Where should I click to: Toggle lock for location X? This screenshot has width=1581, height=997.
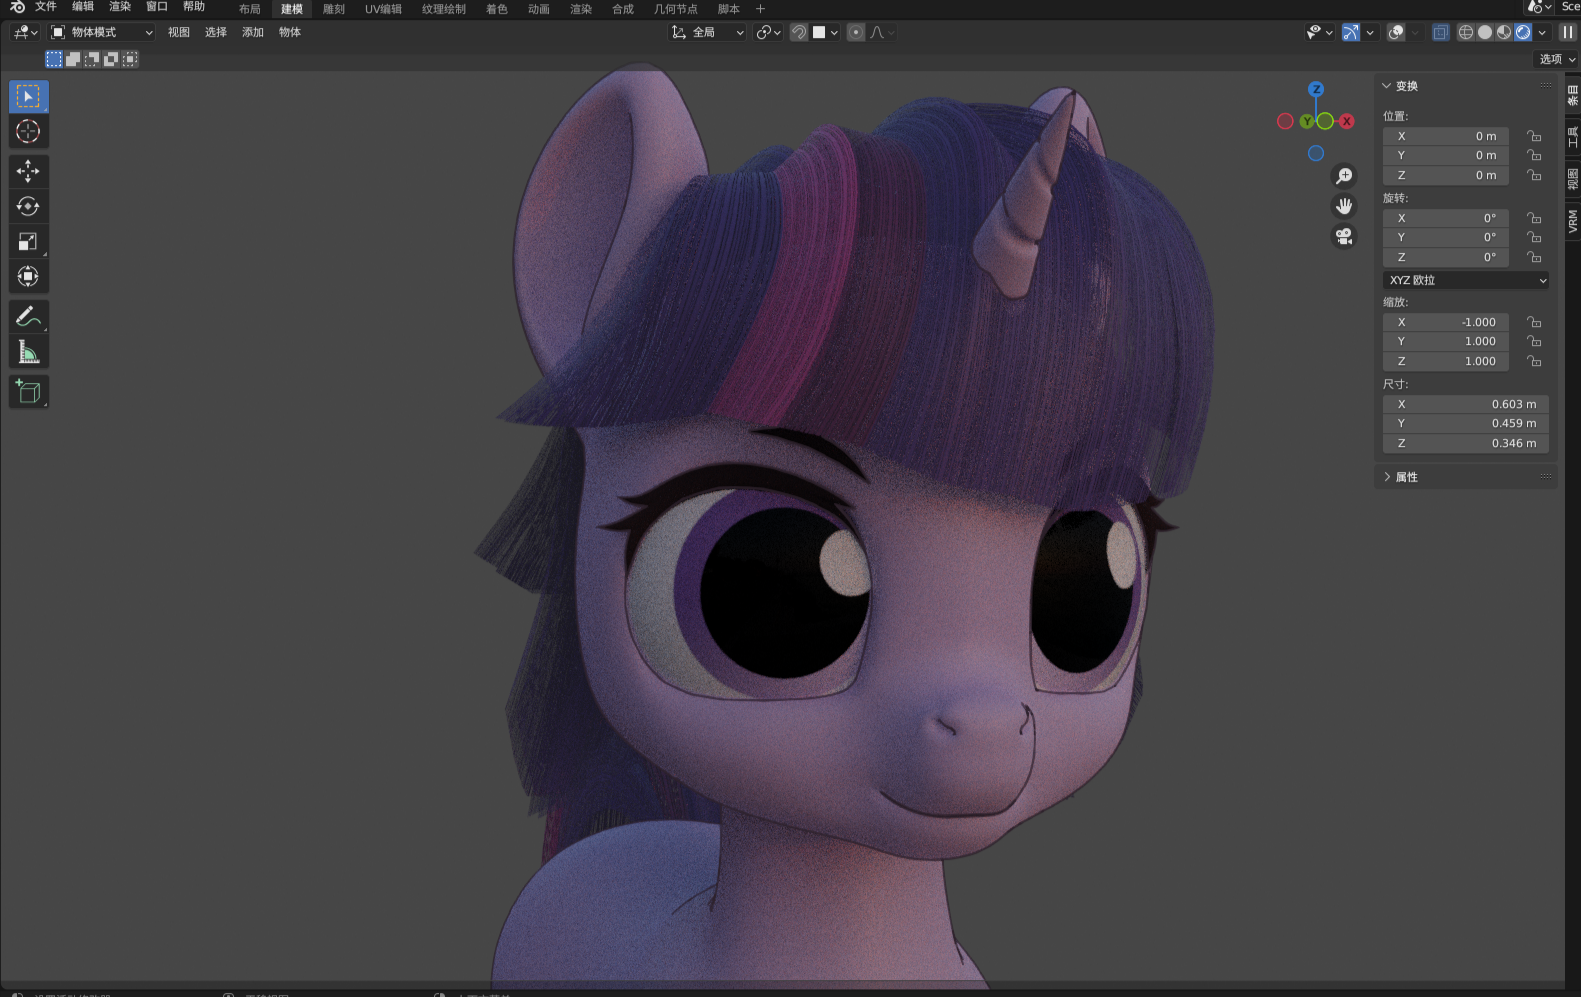[x=1534, y=136]
